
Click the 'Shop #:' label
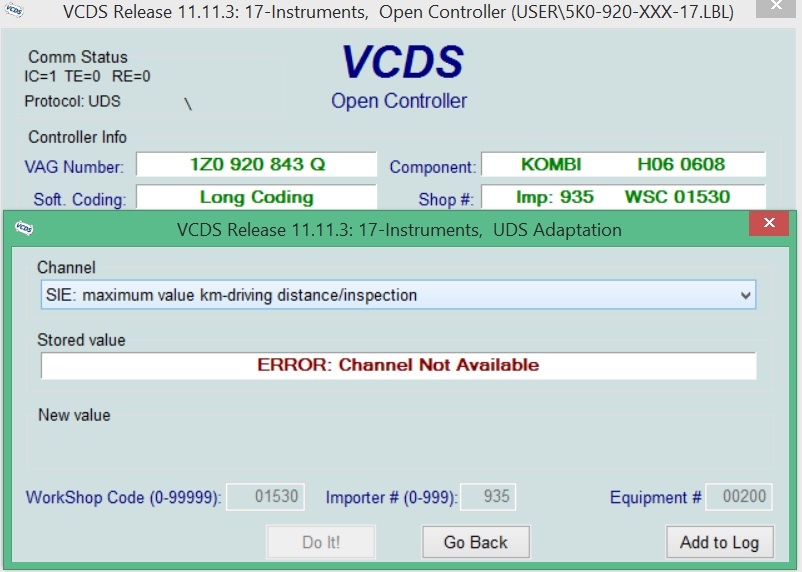(445, 200)
